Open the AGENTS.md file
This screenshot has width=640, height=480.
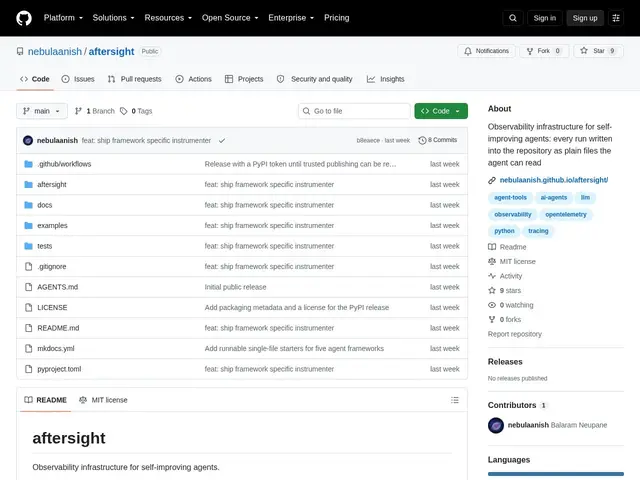tap(58, 287)
